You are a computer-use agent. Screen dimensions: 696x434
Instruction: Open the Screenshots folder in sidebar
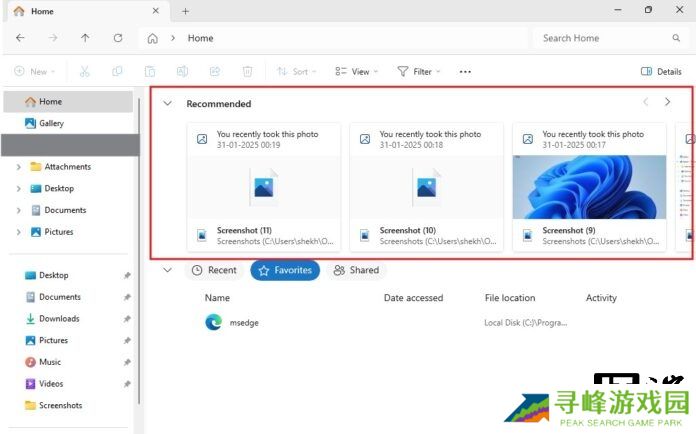pyautogui.click(x=54, y=406)
